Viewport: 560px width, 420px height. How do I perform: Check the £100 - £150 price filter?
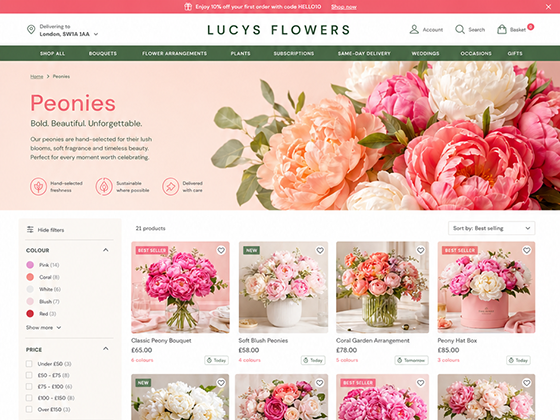pyautogui.click(x=29, y=398)
